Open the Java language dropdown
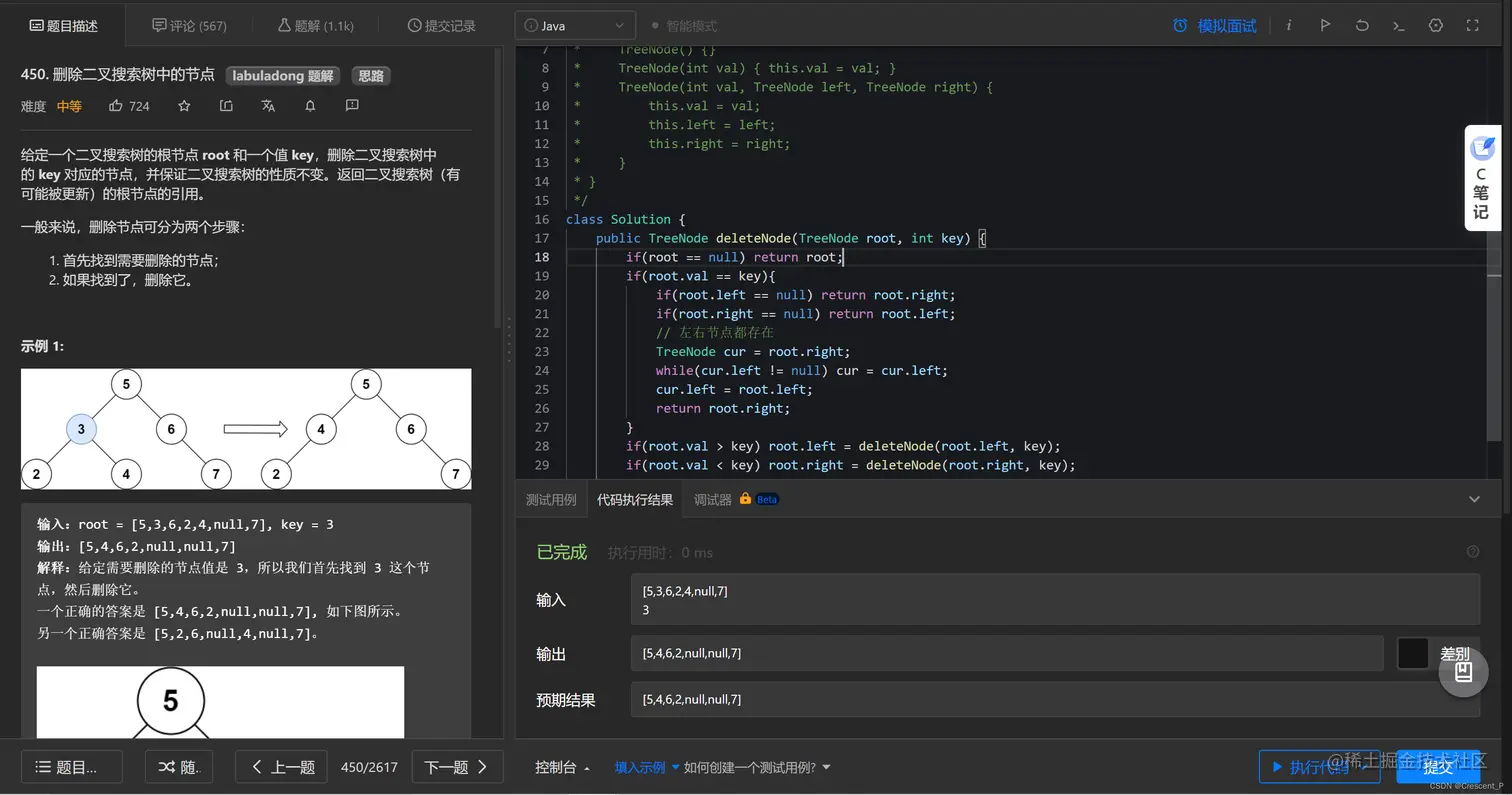The image size is (1512, 795). pos(574,25)
